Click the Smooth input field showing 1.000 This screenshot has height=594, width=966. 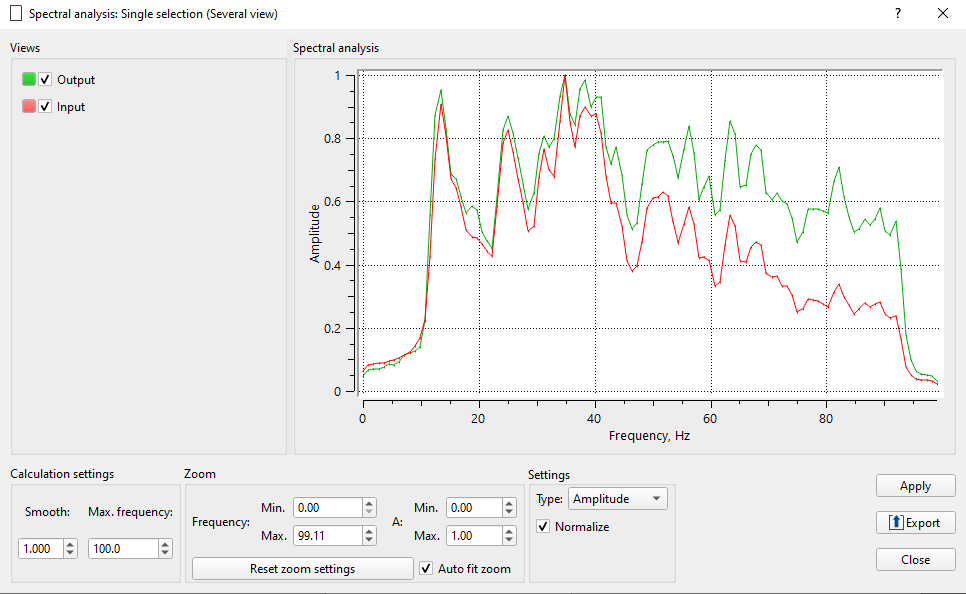[x=40, y=548]
